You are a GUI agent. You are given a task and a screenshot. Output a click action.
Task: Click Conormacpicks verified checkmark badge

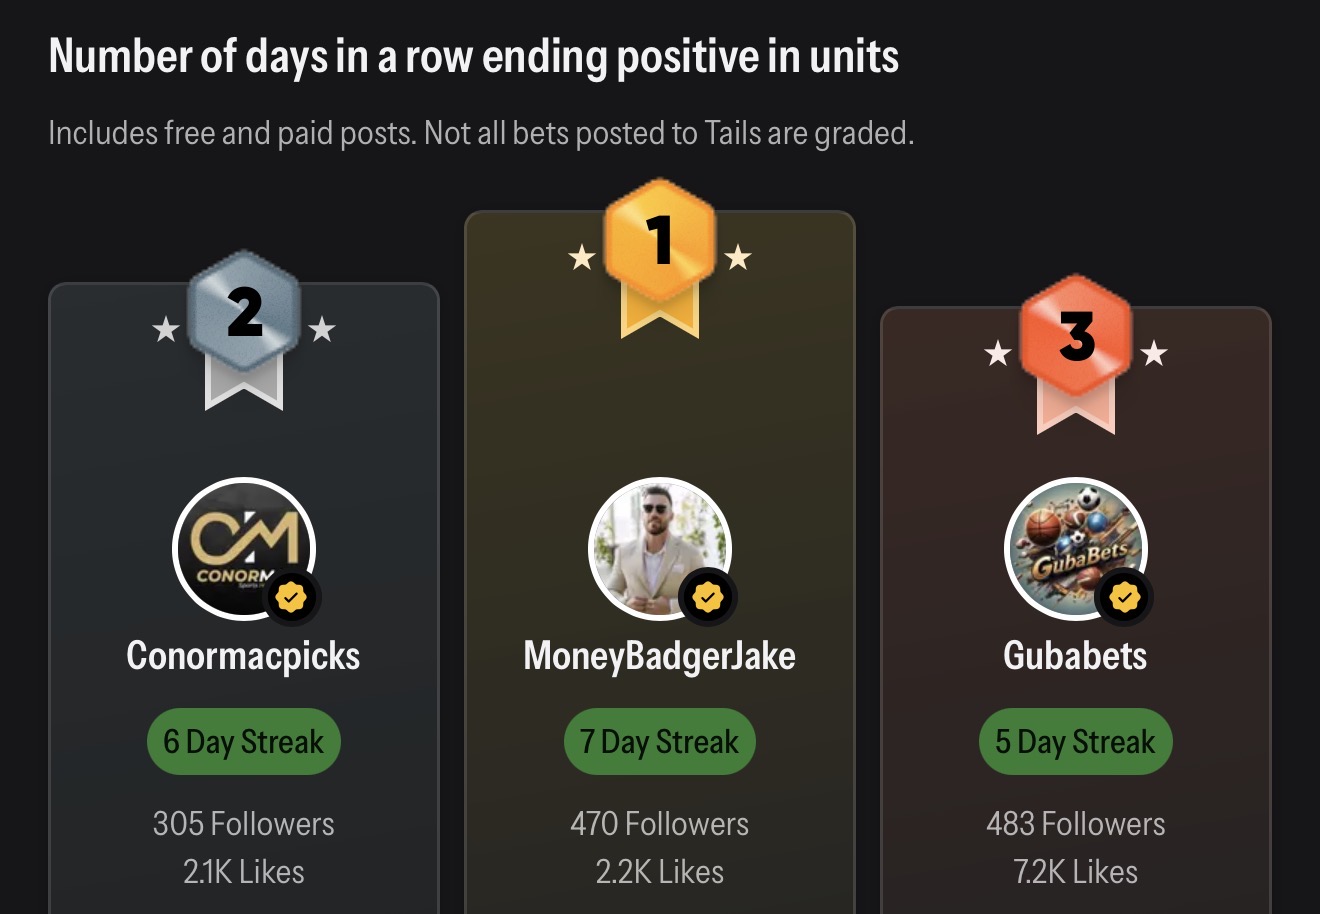coord(291,598)
